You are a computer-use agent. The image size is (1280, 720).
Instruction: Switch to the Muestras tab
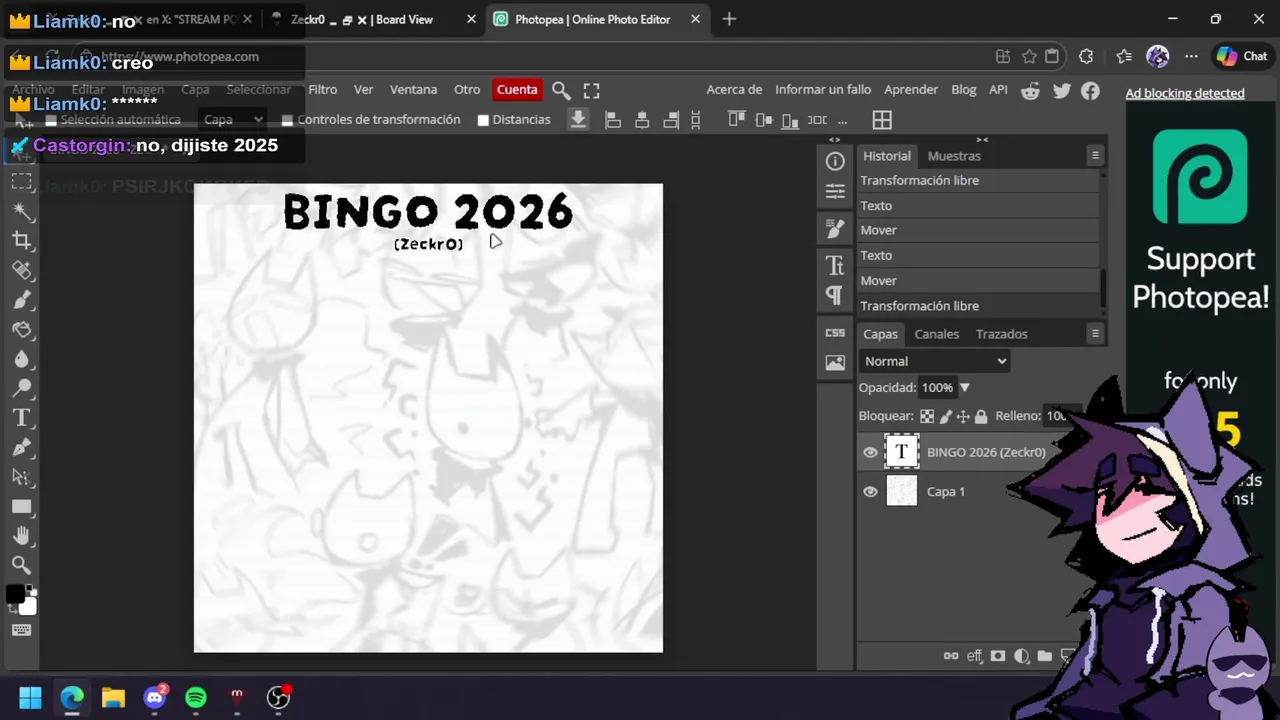coord(954,156)
